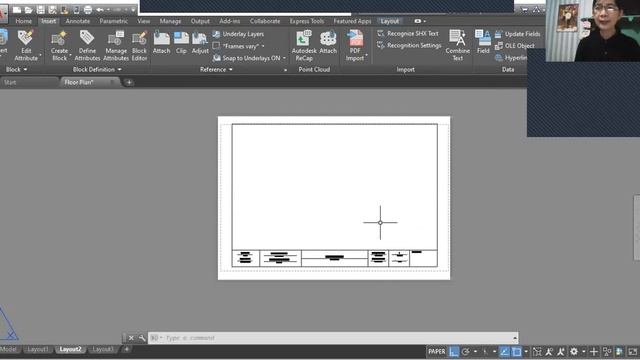Open the Parametric ribbon tab
The width and height of the screenshot is (640, 360).
click(x=113, y=21)
